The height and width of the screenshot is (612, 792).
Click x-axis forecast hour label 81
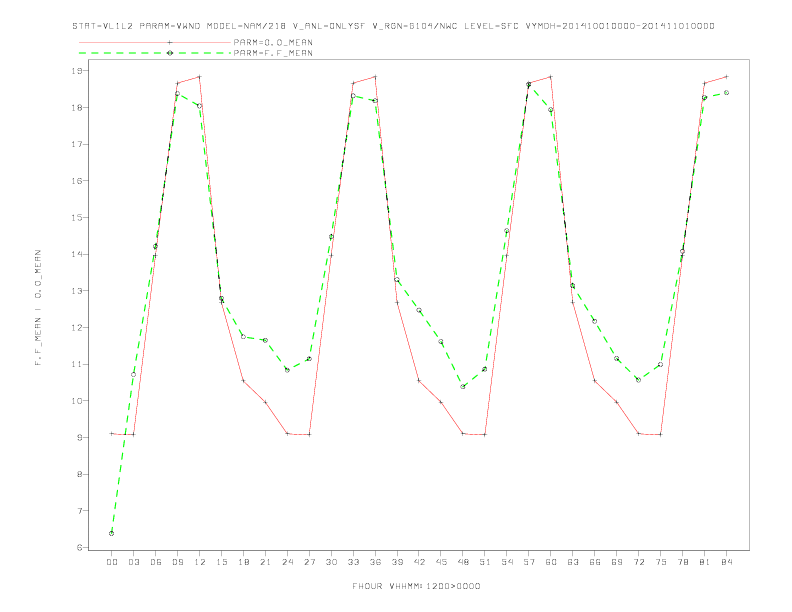705,562
